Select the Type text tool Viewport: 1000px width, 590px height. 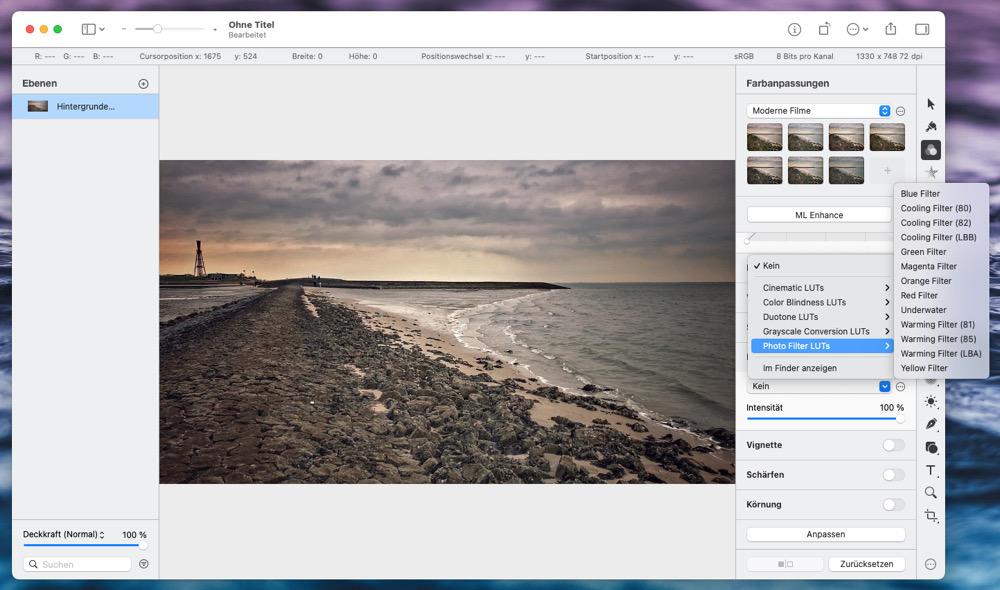coord(931,470)
